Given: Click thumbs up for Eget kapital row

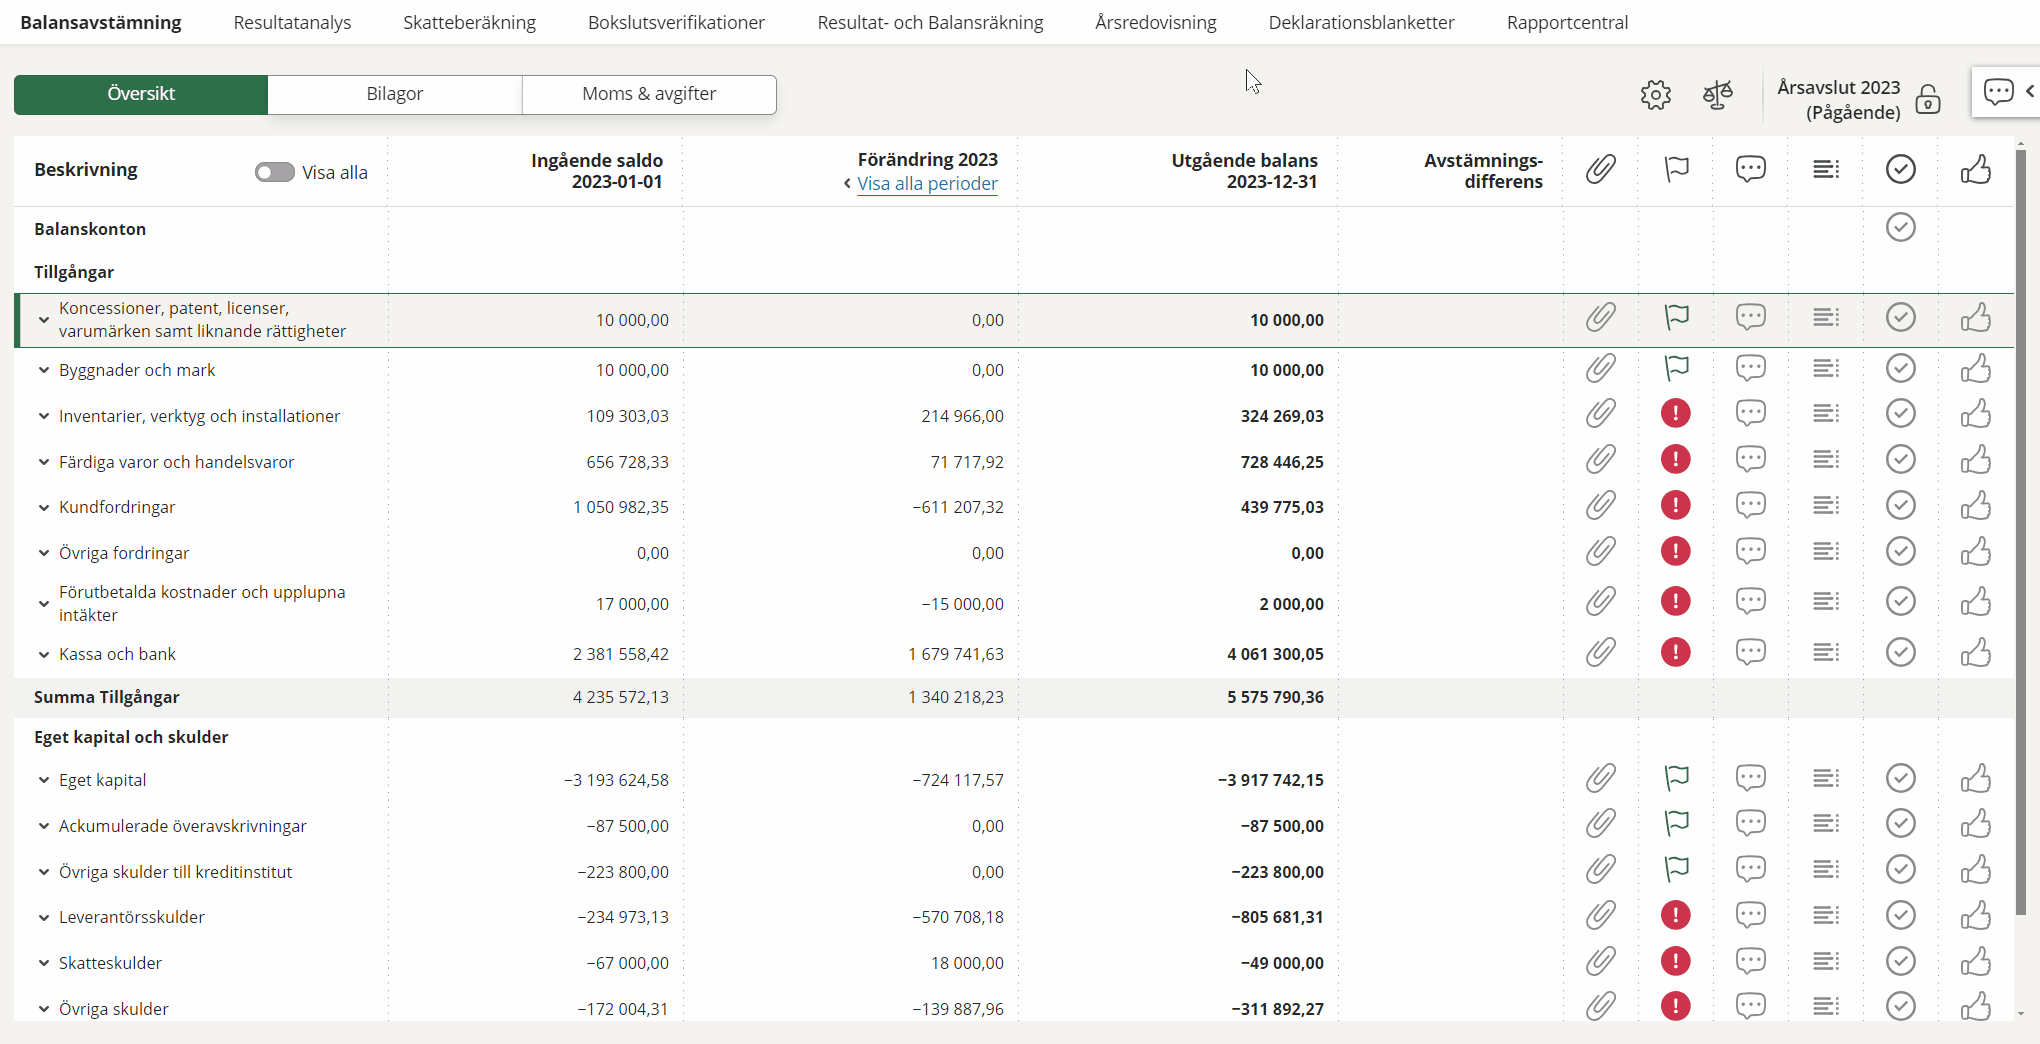Looking at the screenshot, I should click(x=1975, y=779).
